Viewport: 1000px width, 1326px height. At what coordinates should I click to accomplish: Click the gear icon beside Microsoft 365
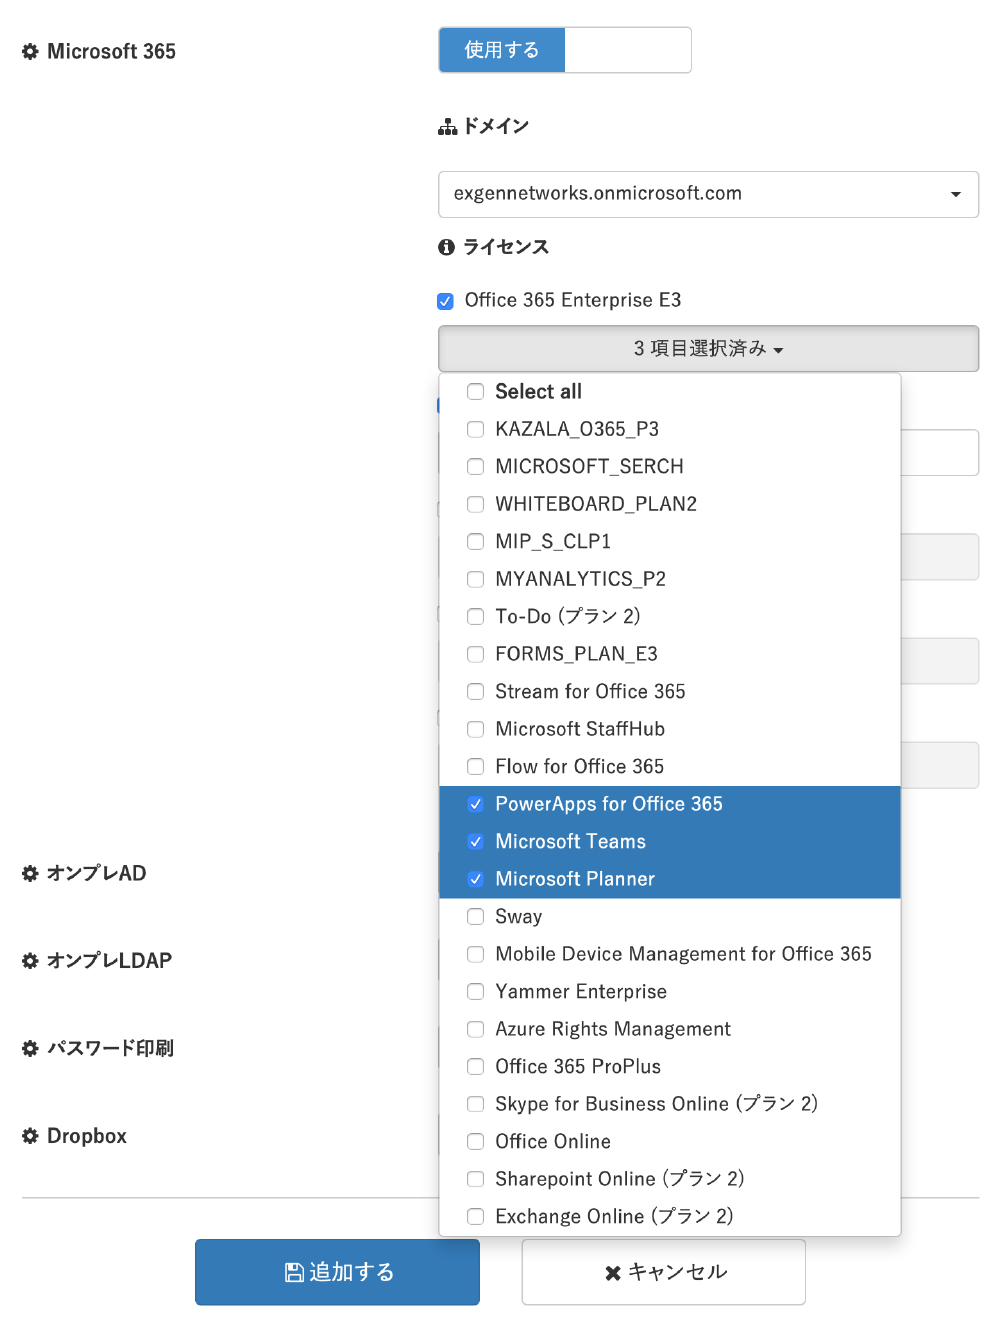click(30, 52)
